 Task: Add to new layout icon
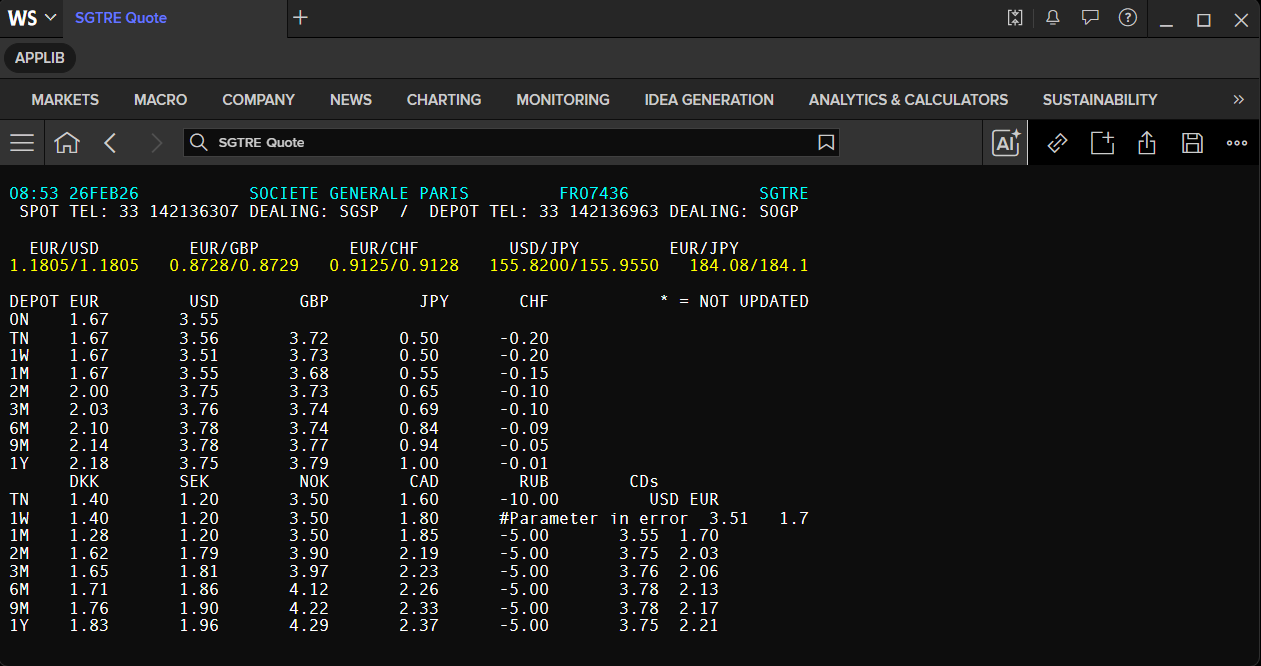1102,143
